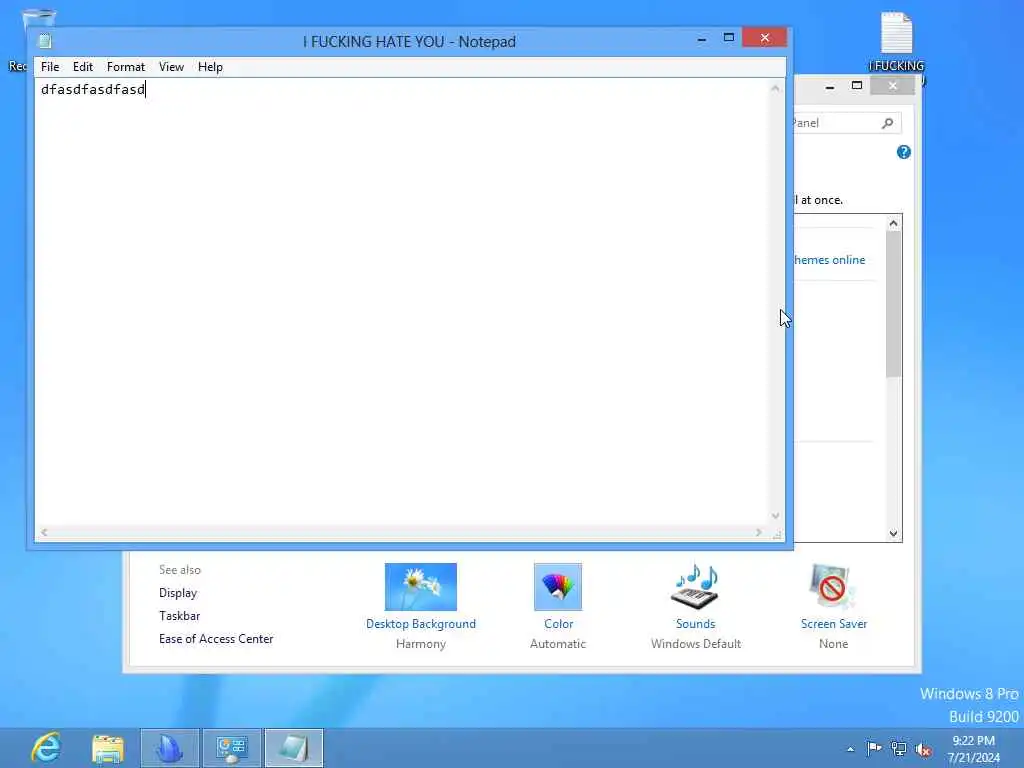Switch to Notepad taskbar button

pyautogui.click(x=294, y=748)
